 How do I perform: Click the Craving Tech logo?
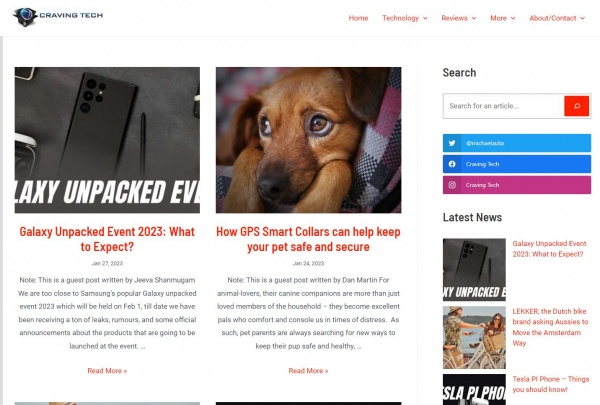[x=58, y=16]
